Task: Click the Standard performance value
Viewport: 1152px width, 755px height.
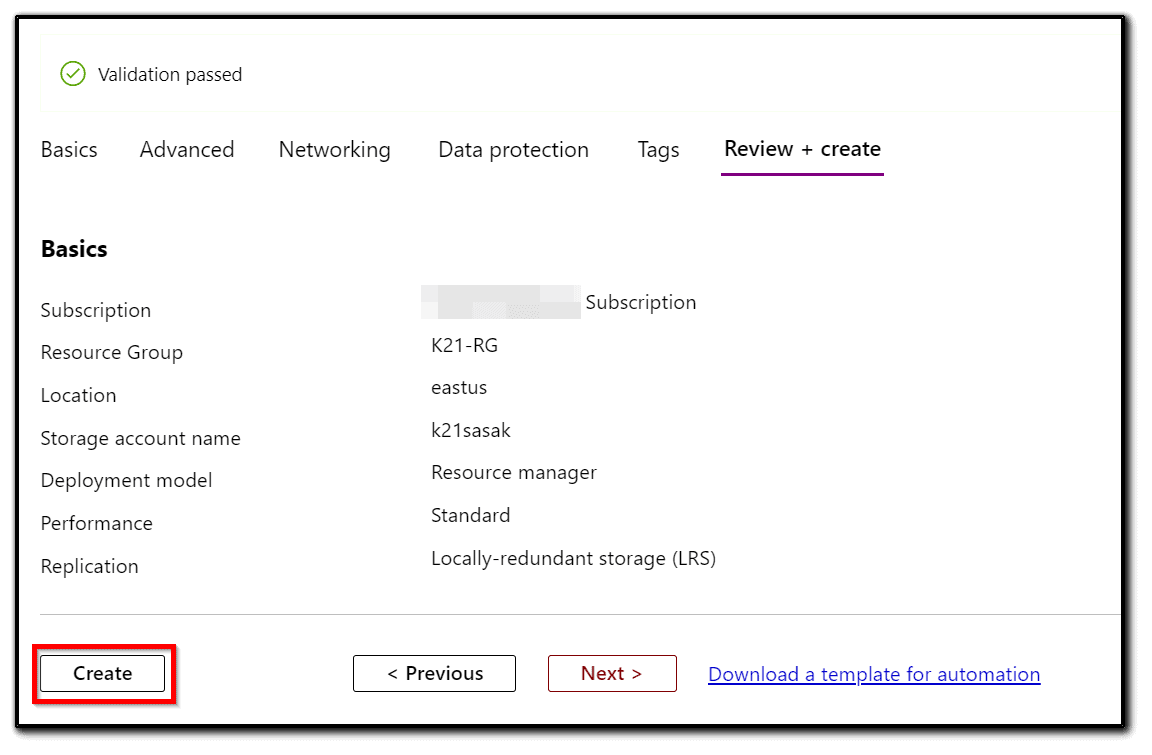Action: [471, 516]
